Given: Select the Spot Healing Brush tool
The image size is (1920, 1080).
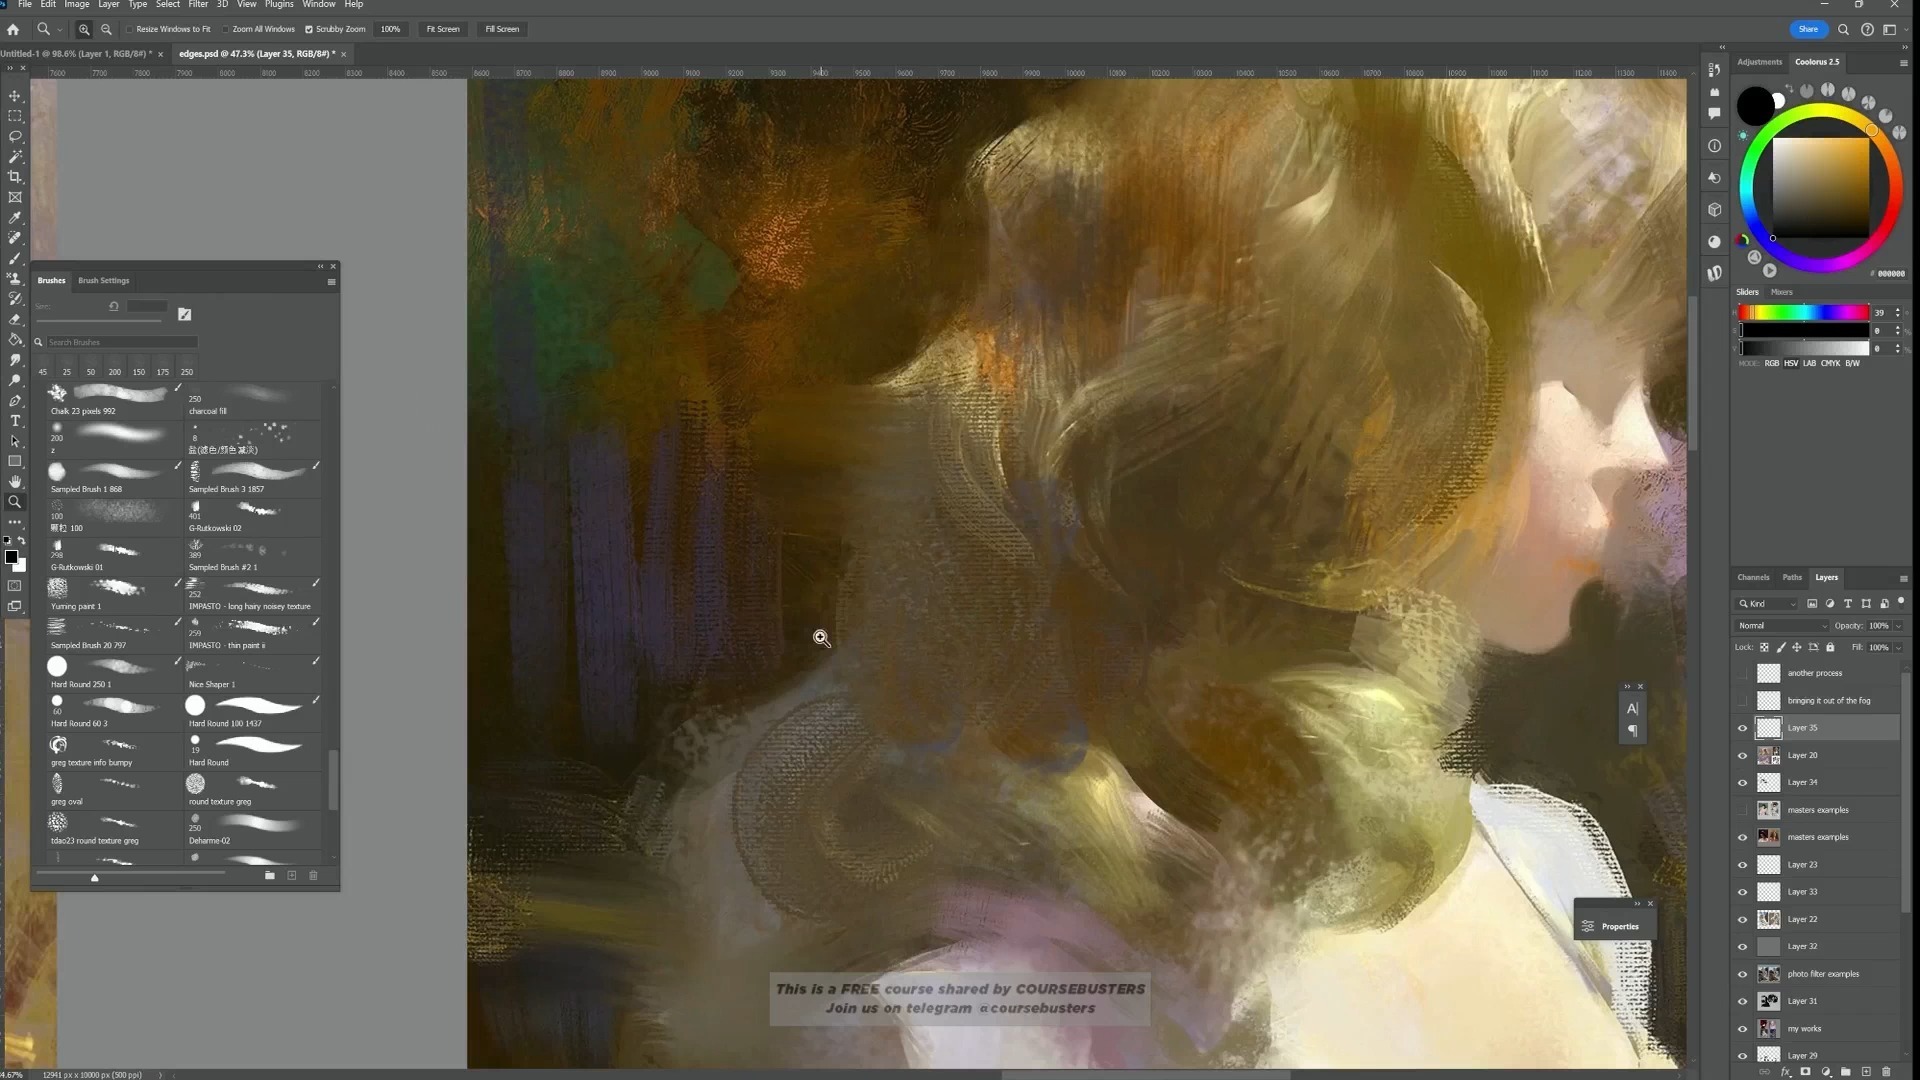Looking at the screenshot, I should [15, 238].
